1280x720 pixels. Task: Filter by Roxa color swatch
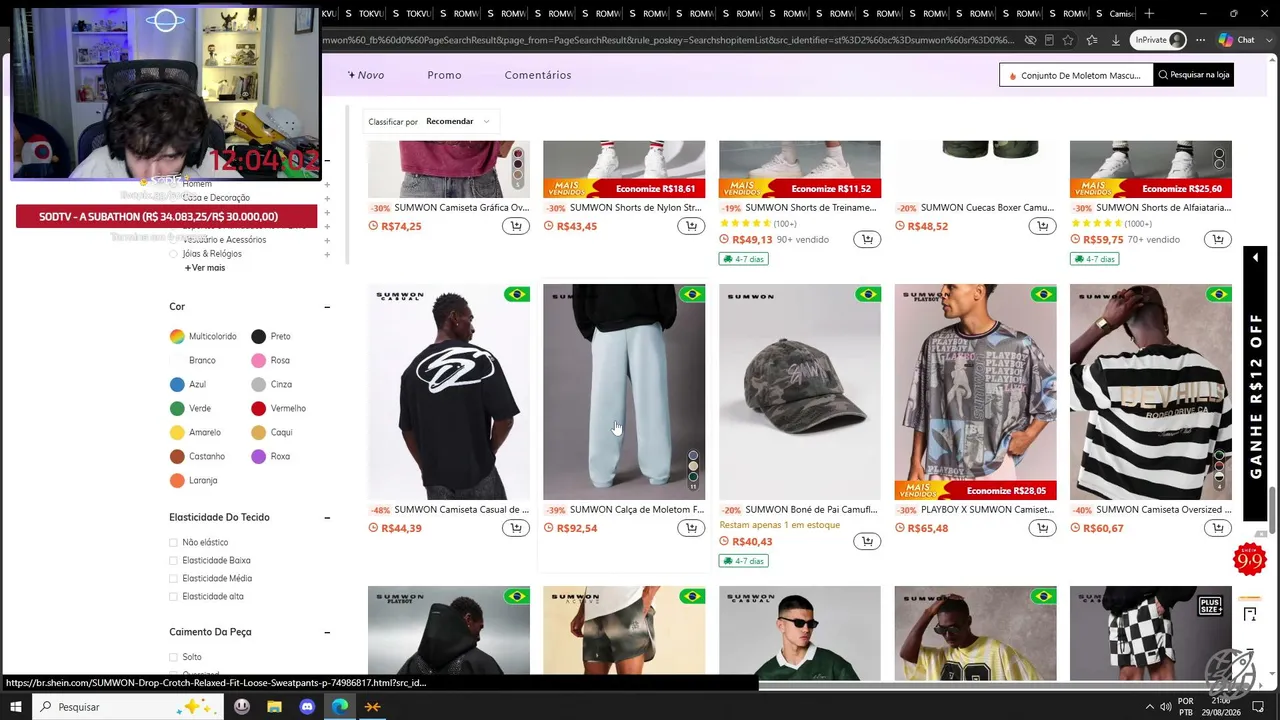tap(258, 457)
